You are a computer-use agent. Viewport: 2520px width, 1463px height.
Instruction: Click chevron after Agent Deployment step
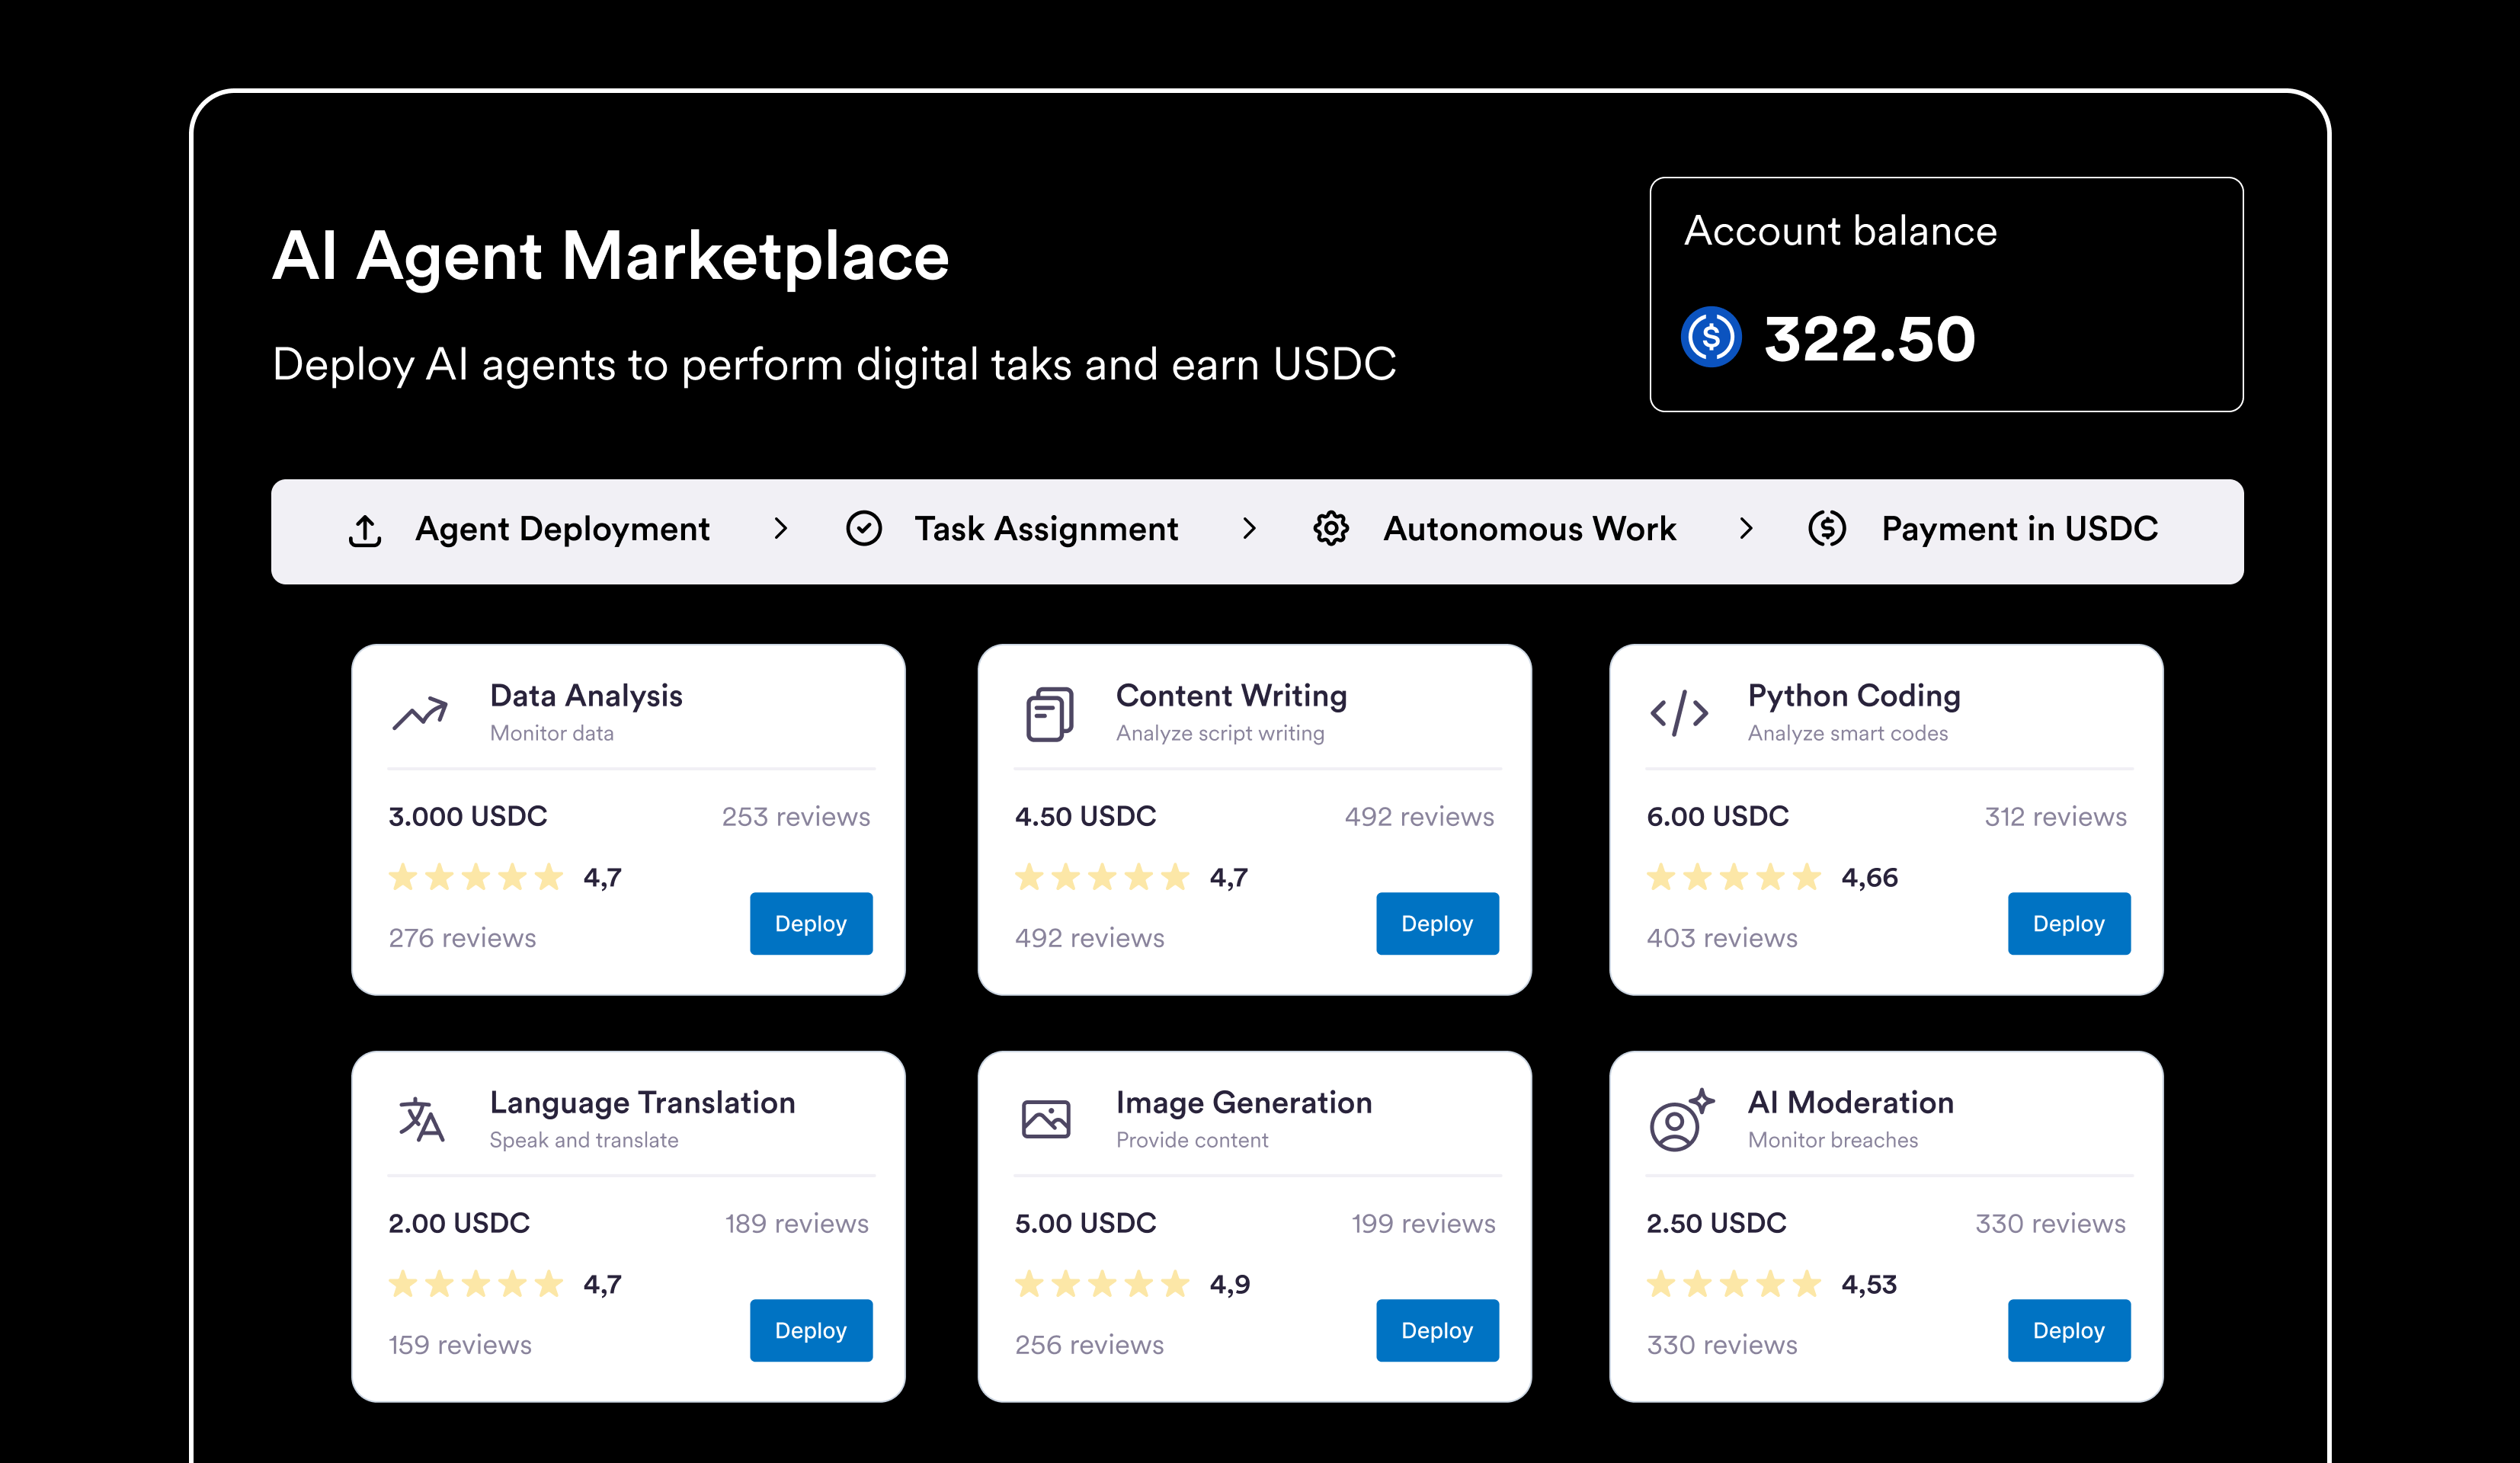pos(781,528)
